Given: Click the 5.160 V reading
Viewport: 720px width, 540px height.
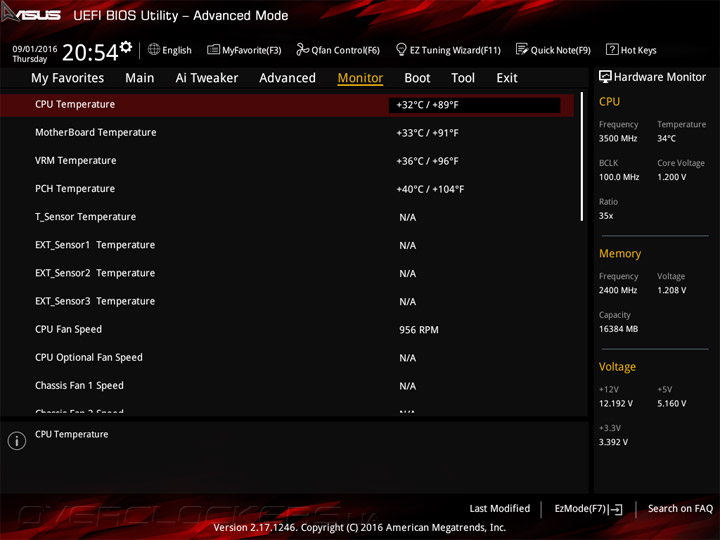Looking at the screenshot, I should [x=672, y=404].
